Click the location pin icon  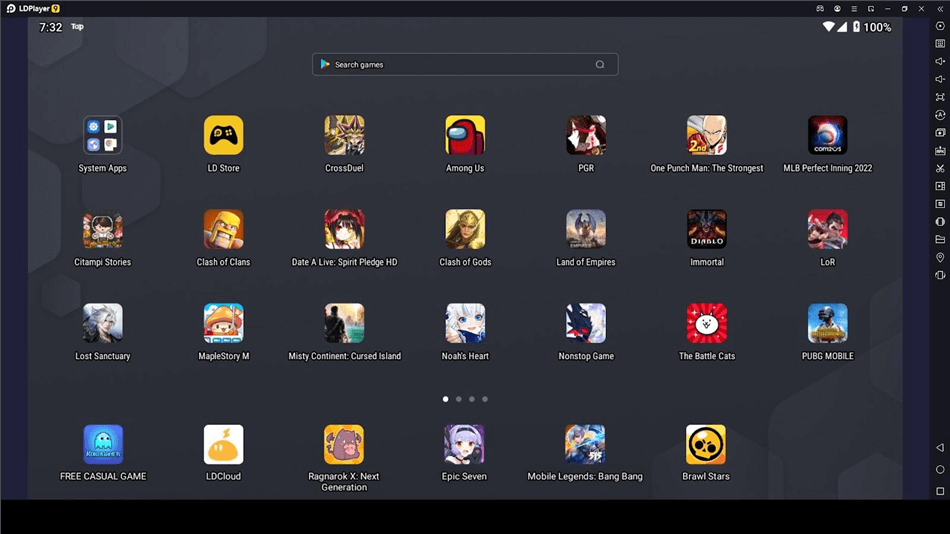[x=940, y=258]
